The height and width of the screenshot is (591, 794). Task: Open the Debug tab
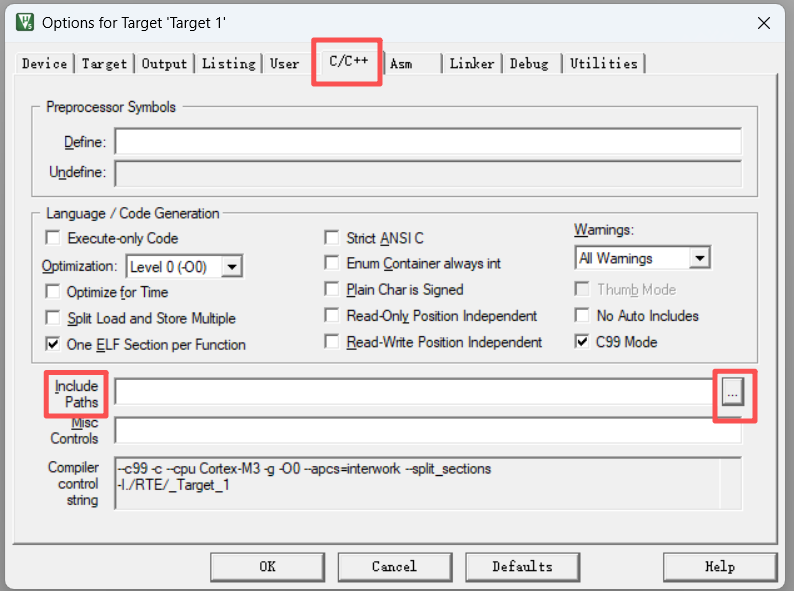pos(529,64)
